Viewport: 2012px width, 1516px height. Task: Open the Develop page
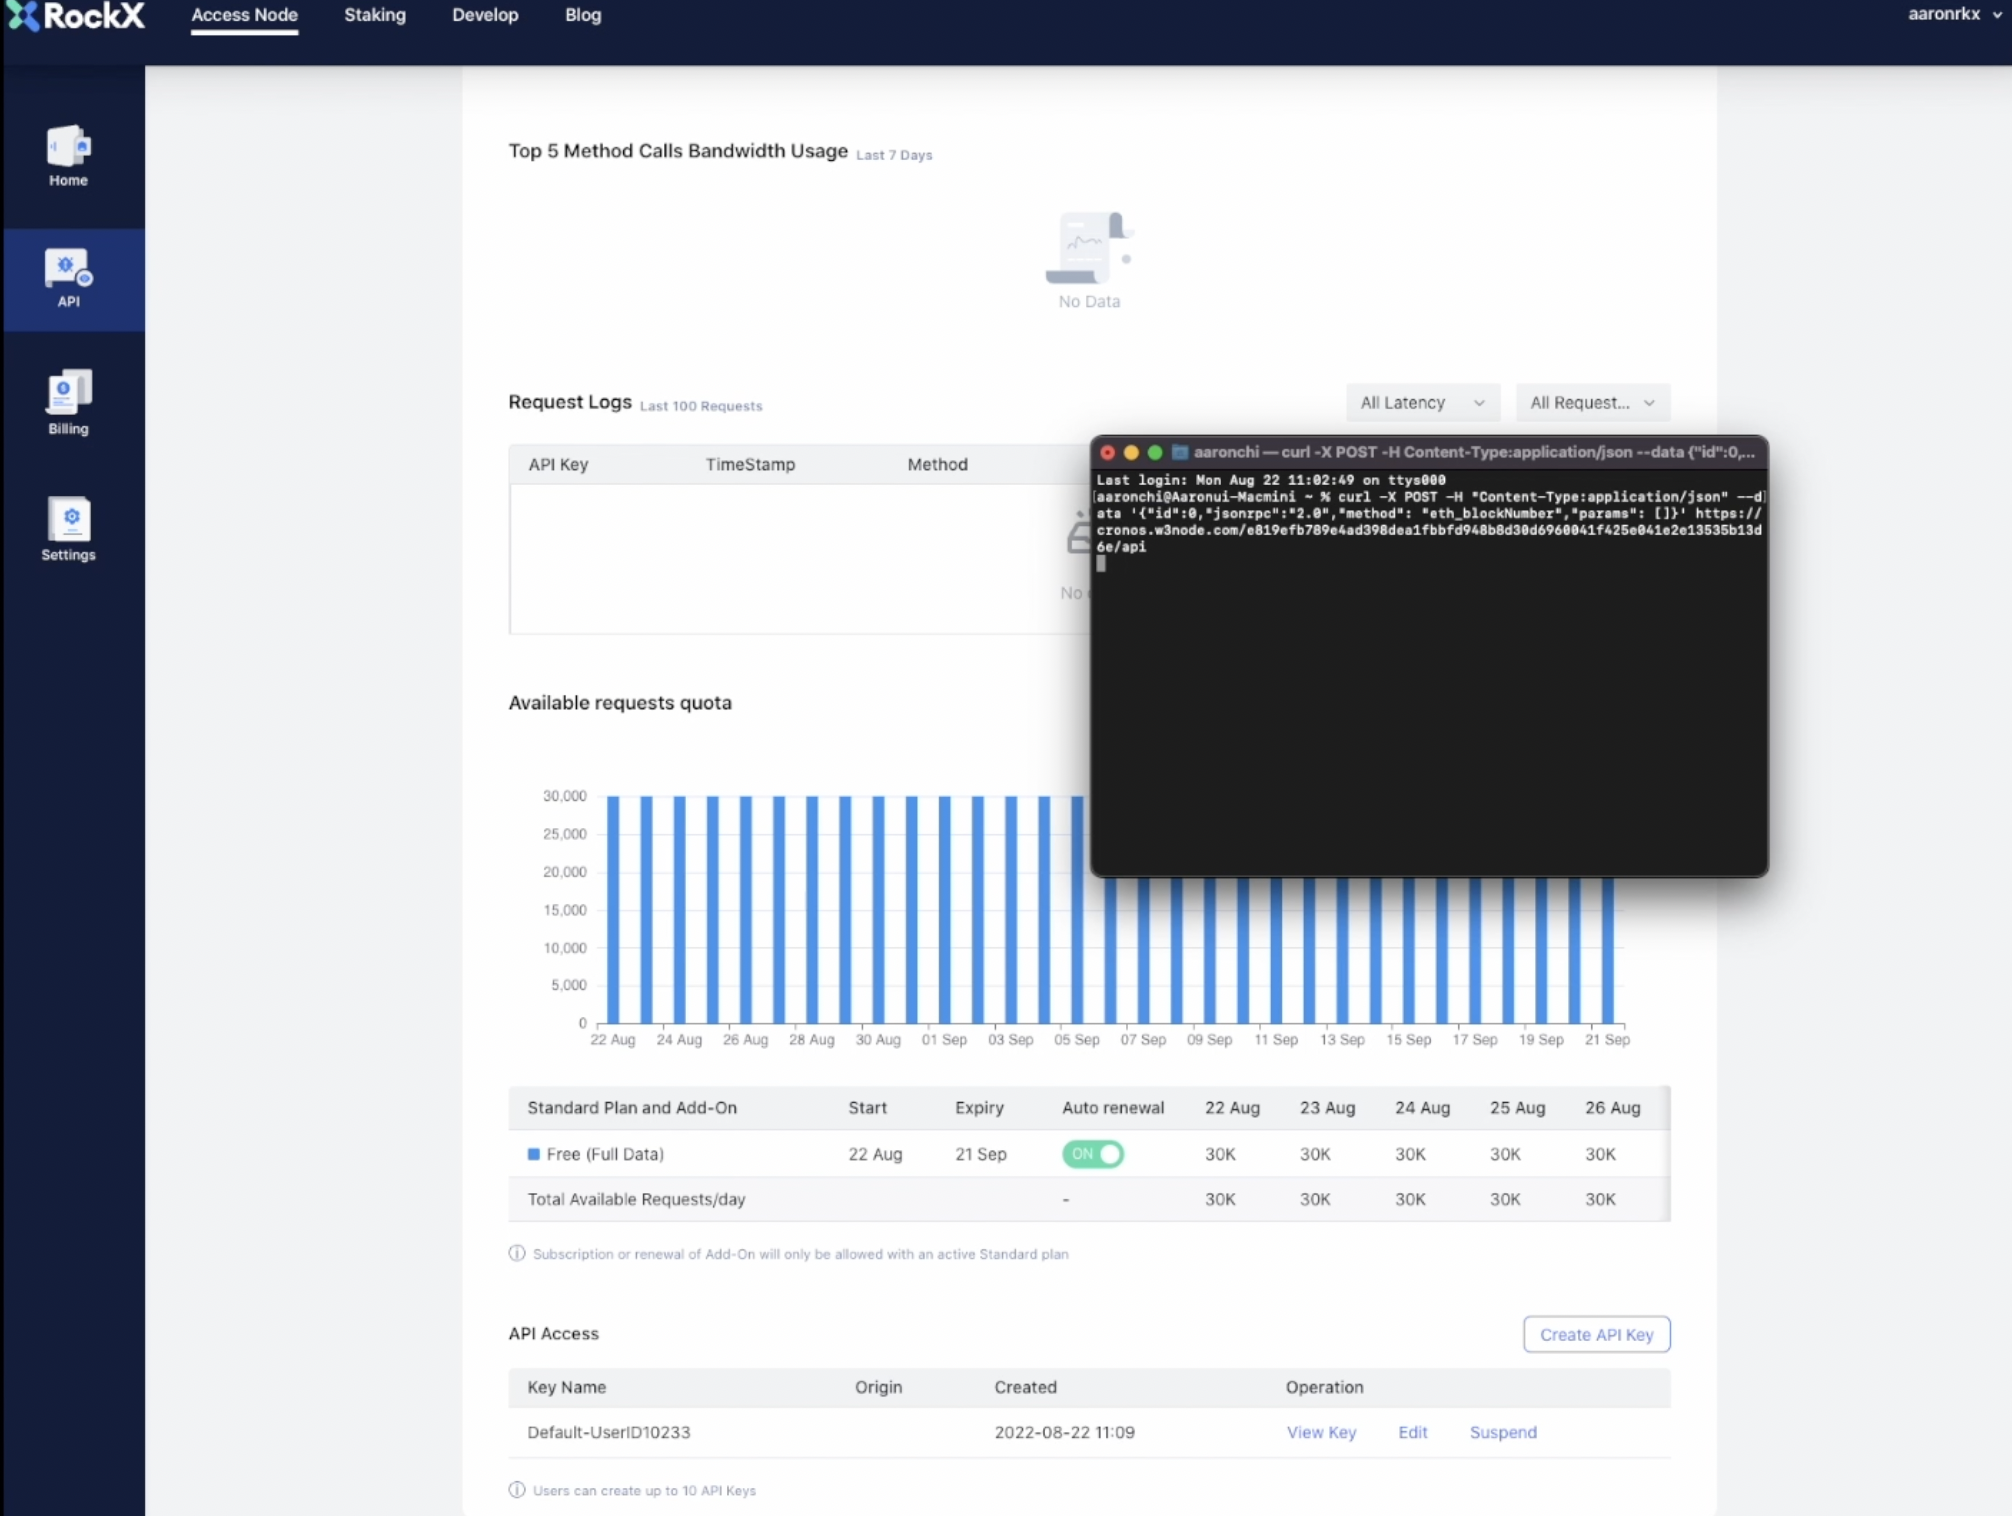click(x=485, y=15)
